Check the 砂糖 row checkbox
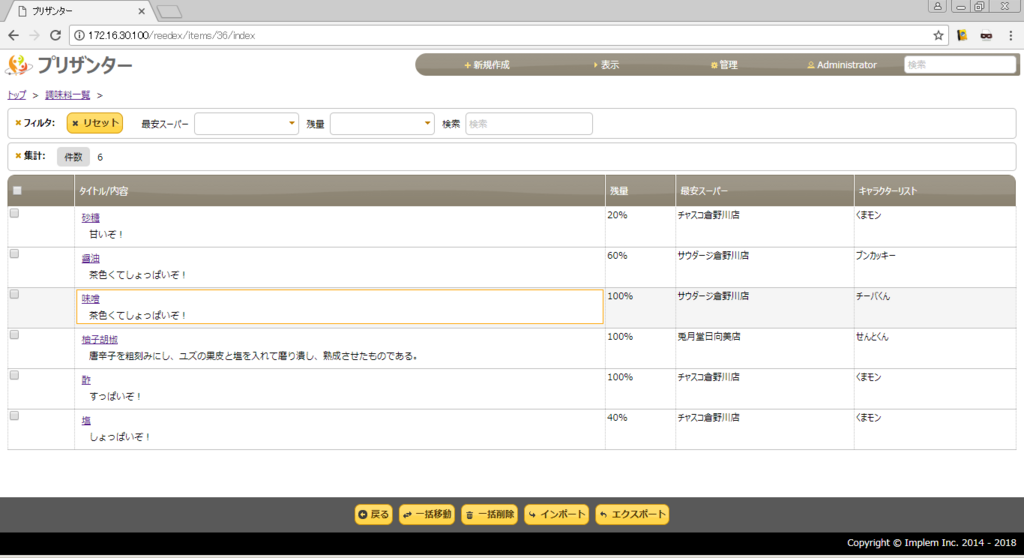This screenshot has height=558, width=1024. 14,213
